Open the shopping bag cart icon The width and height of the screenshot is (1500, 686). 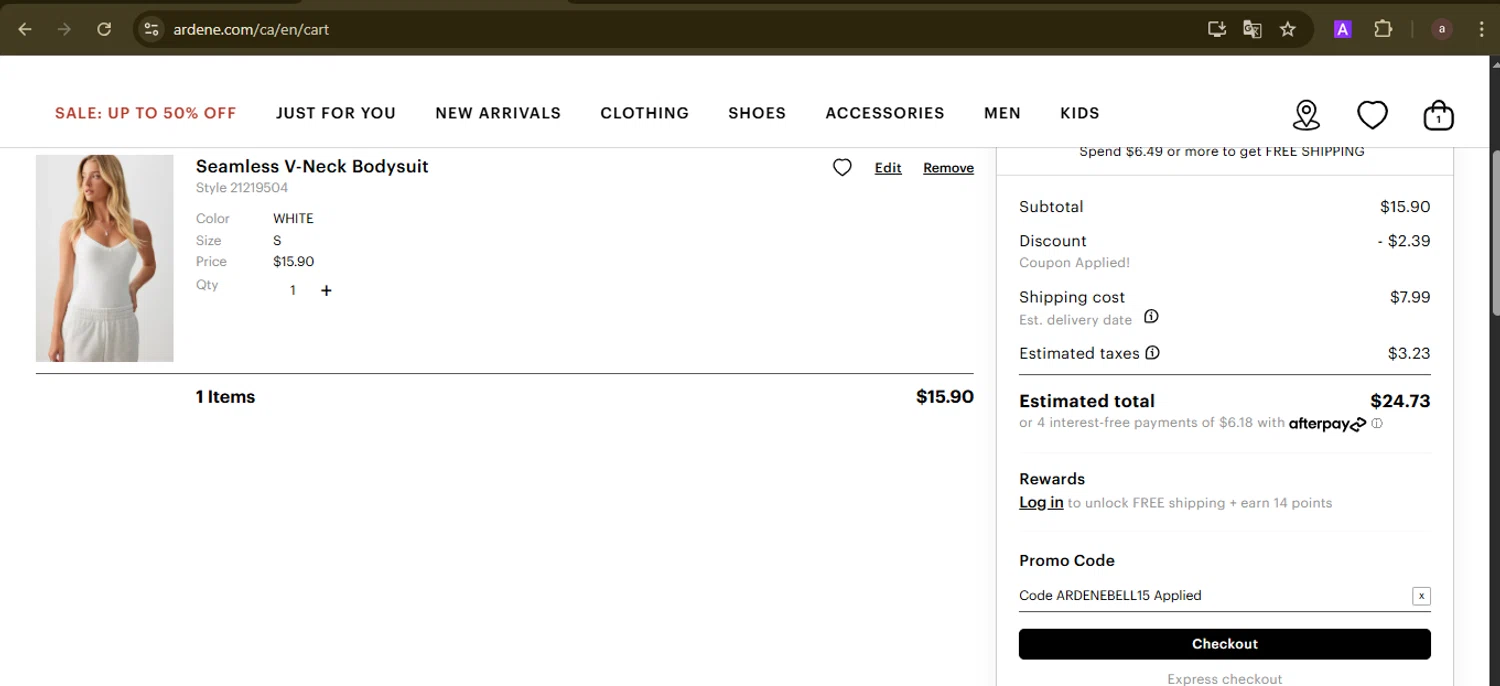pyautogui.click(x=1438, y=115)
